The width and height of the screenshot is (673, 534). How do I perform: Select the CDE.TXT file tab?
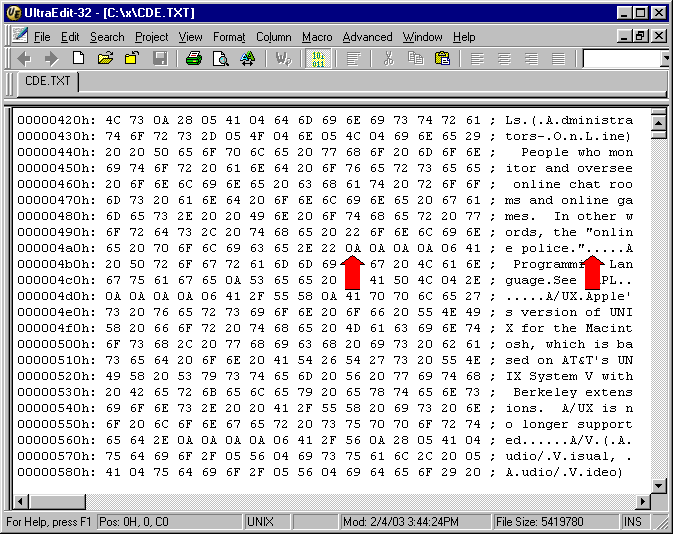point(48,81)
